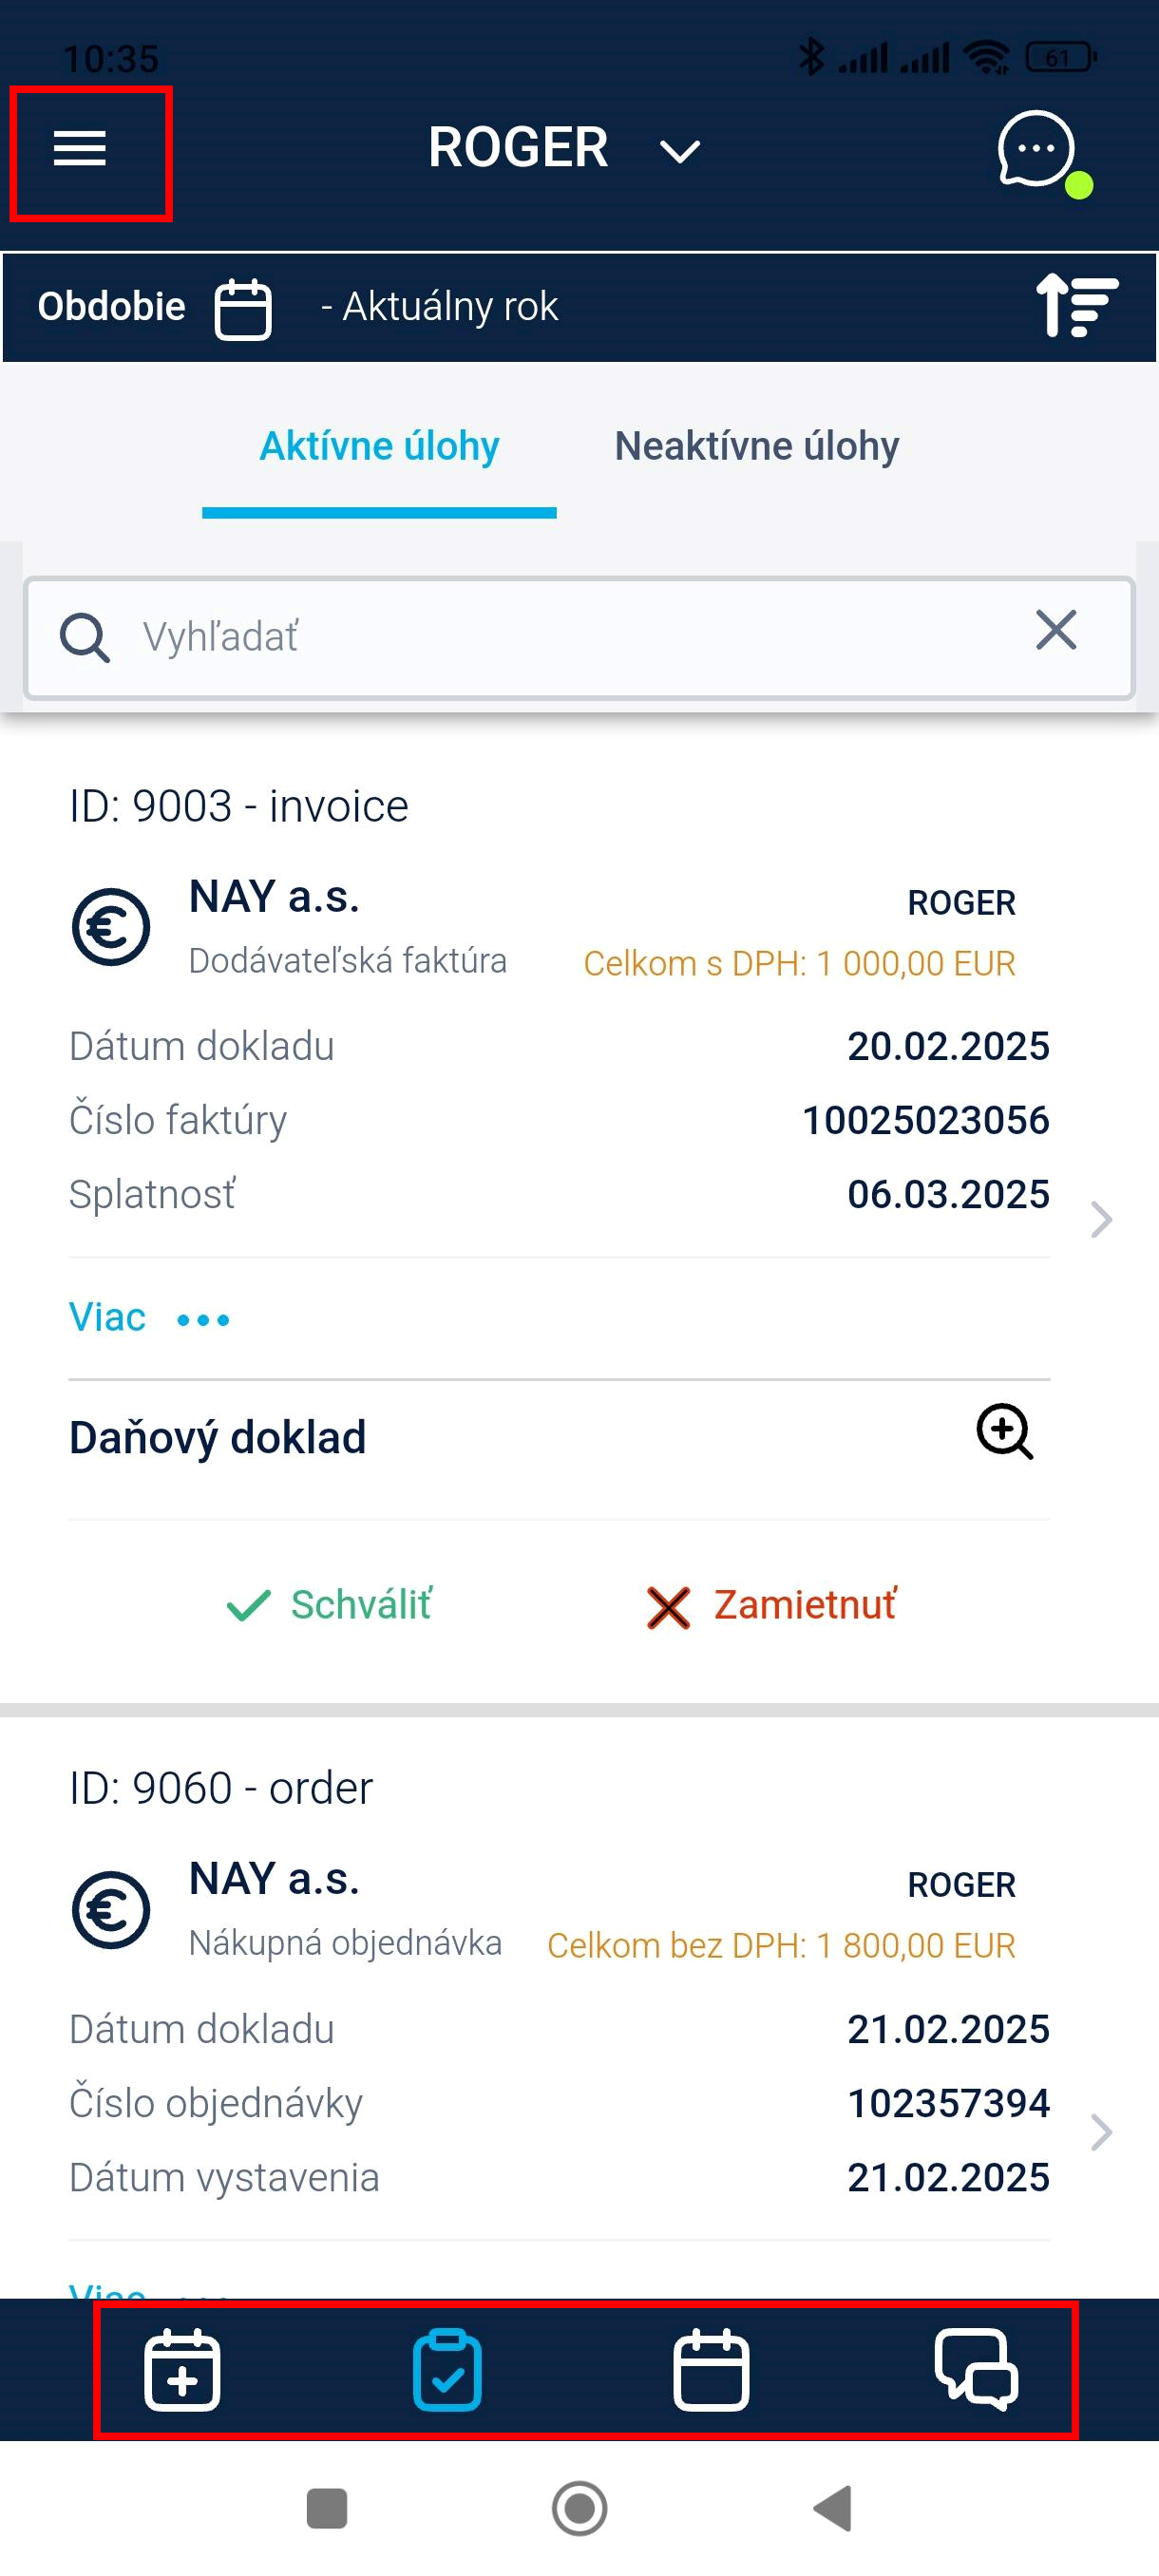Switch to the Neaktívne úlohy tab
This screenshot has height=2576, width=1159.
click(x=757, y=446)
